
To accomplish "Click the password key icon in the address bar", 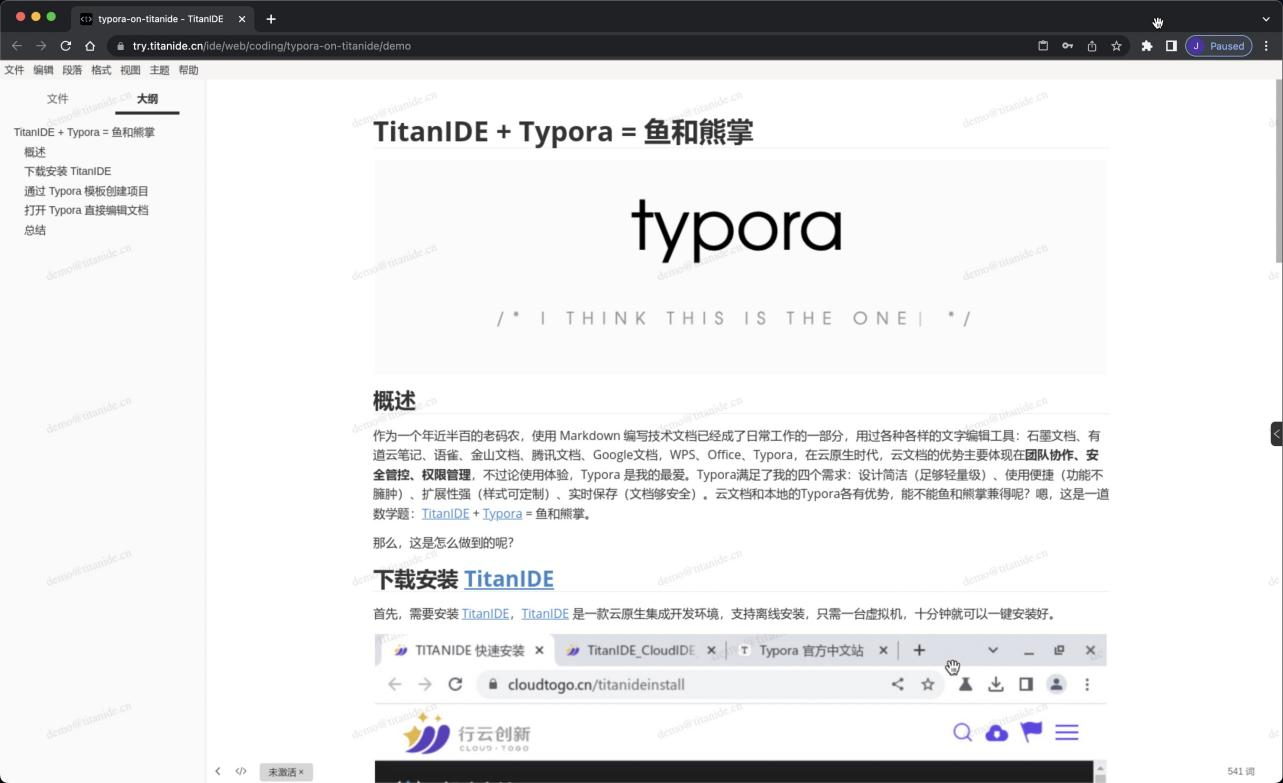I will coord(1067,46).
